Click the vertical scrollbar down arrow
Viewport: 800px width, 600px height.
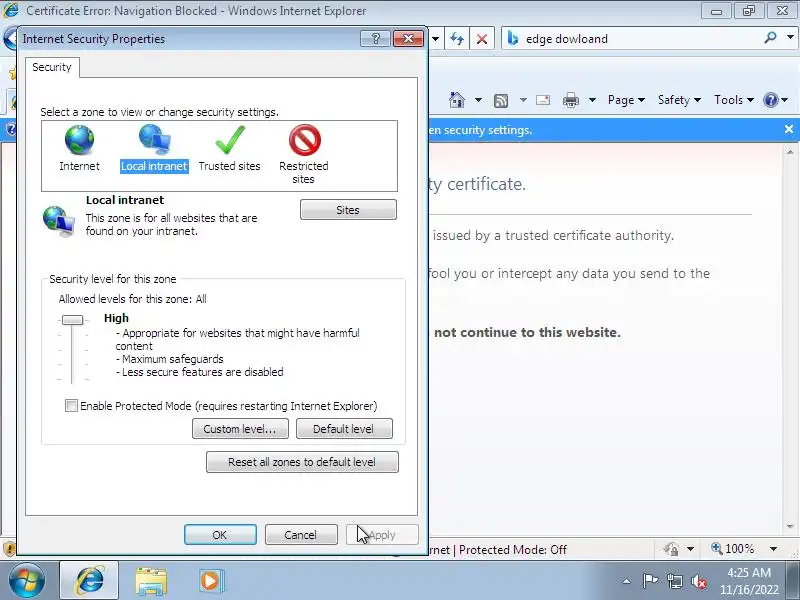(790, 526)
